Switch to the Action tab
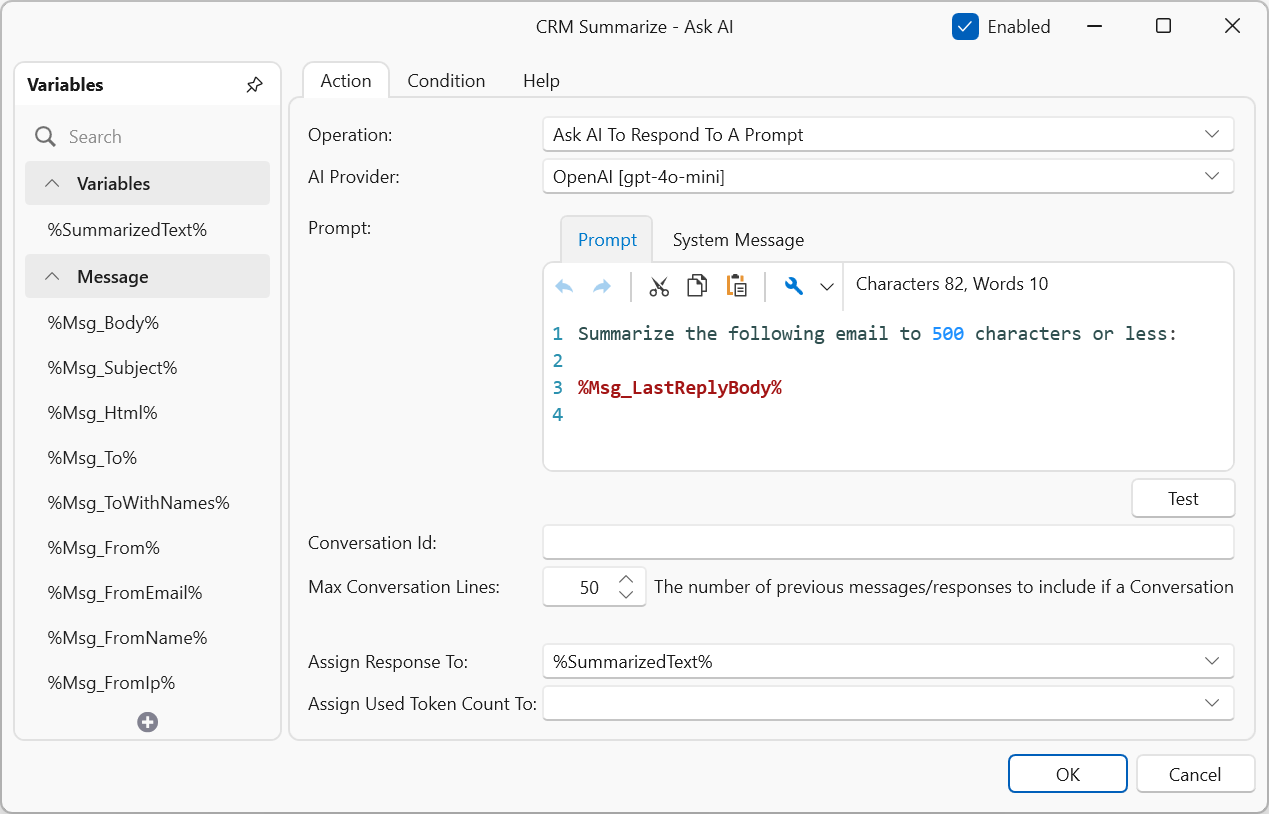Screen dimensions: 1269x814 pos(346,81)
